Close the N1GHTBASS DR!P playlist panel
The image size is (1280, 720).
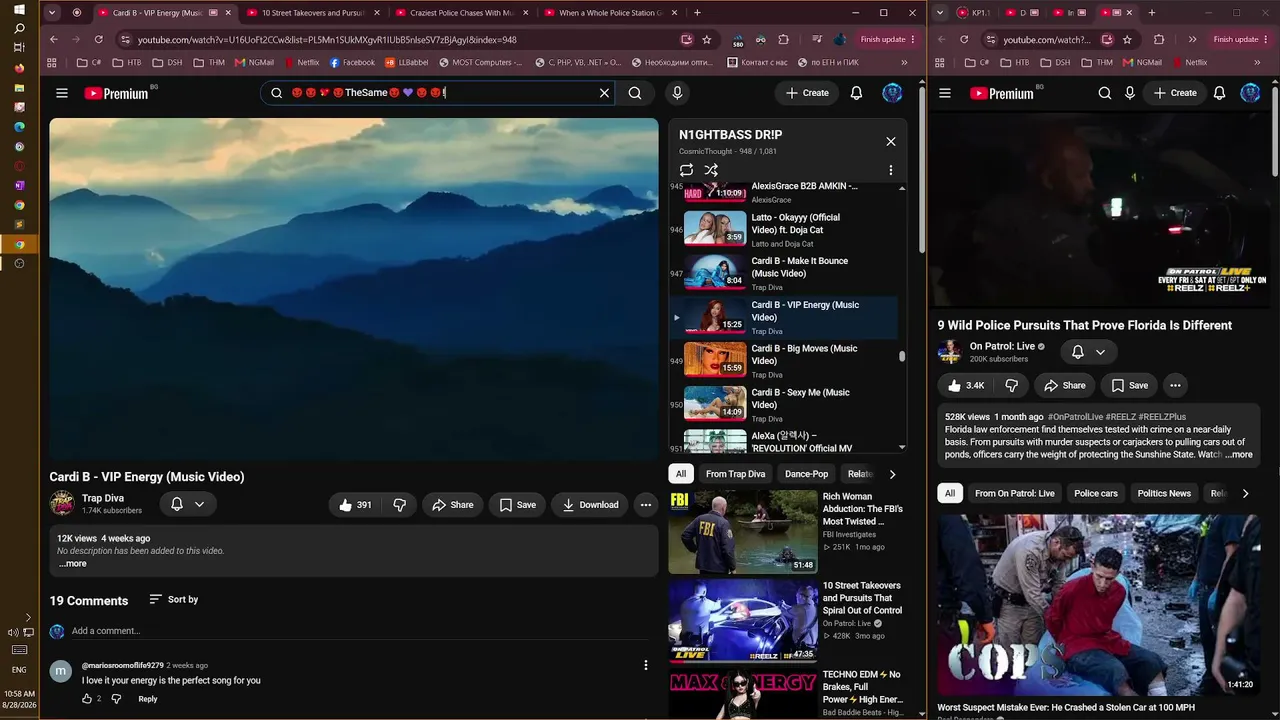click(891, 141)
